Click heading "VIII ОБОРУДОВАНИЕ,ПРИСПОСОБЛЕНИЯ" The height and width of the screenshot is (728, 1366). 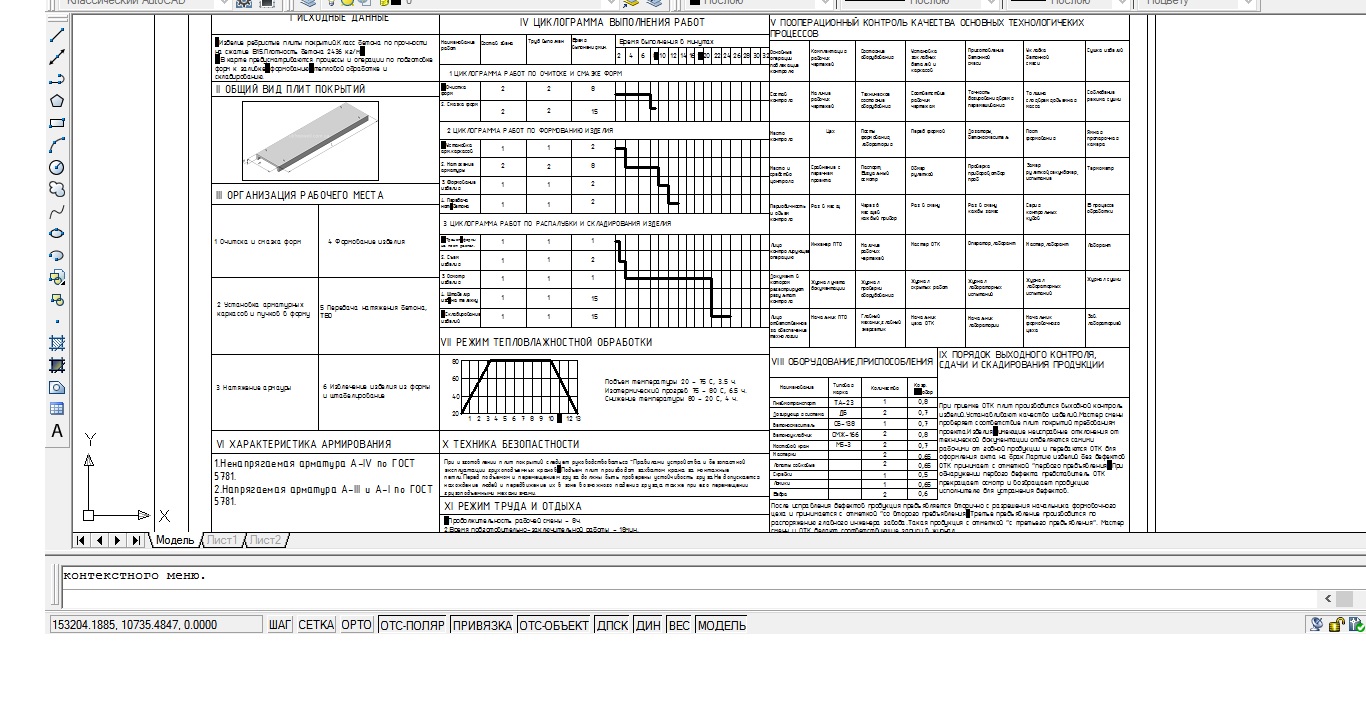pos(852,361)
